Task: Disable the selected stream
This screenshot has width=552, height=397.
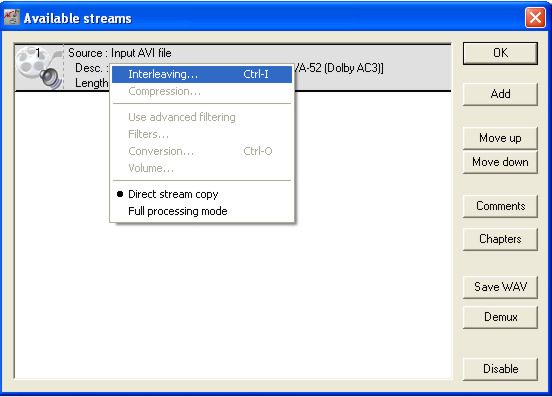Action: click(500, 369)
